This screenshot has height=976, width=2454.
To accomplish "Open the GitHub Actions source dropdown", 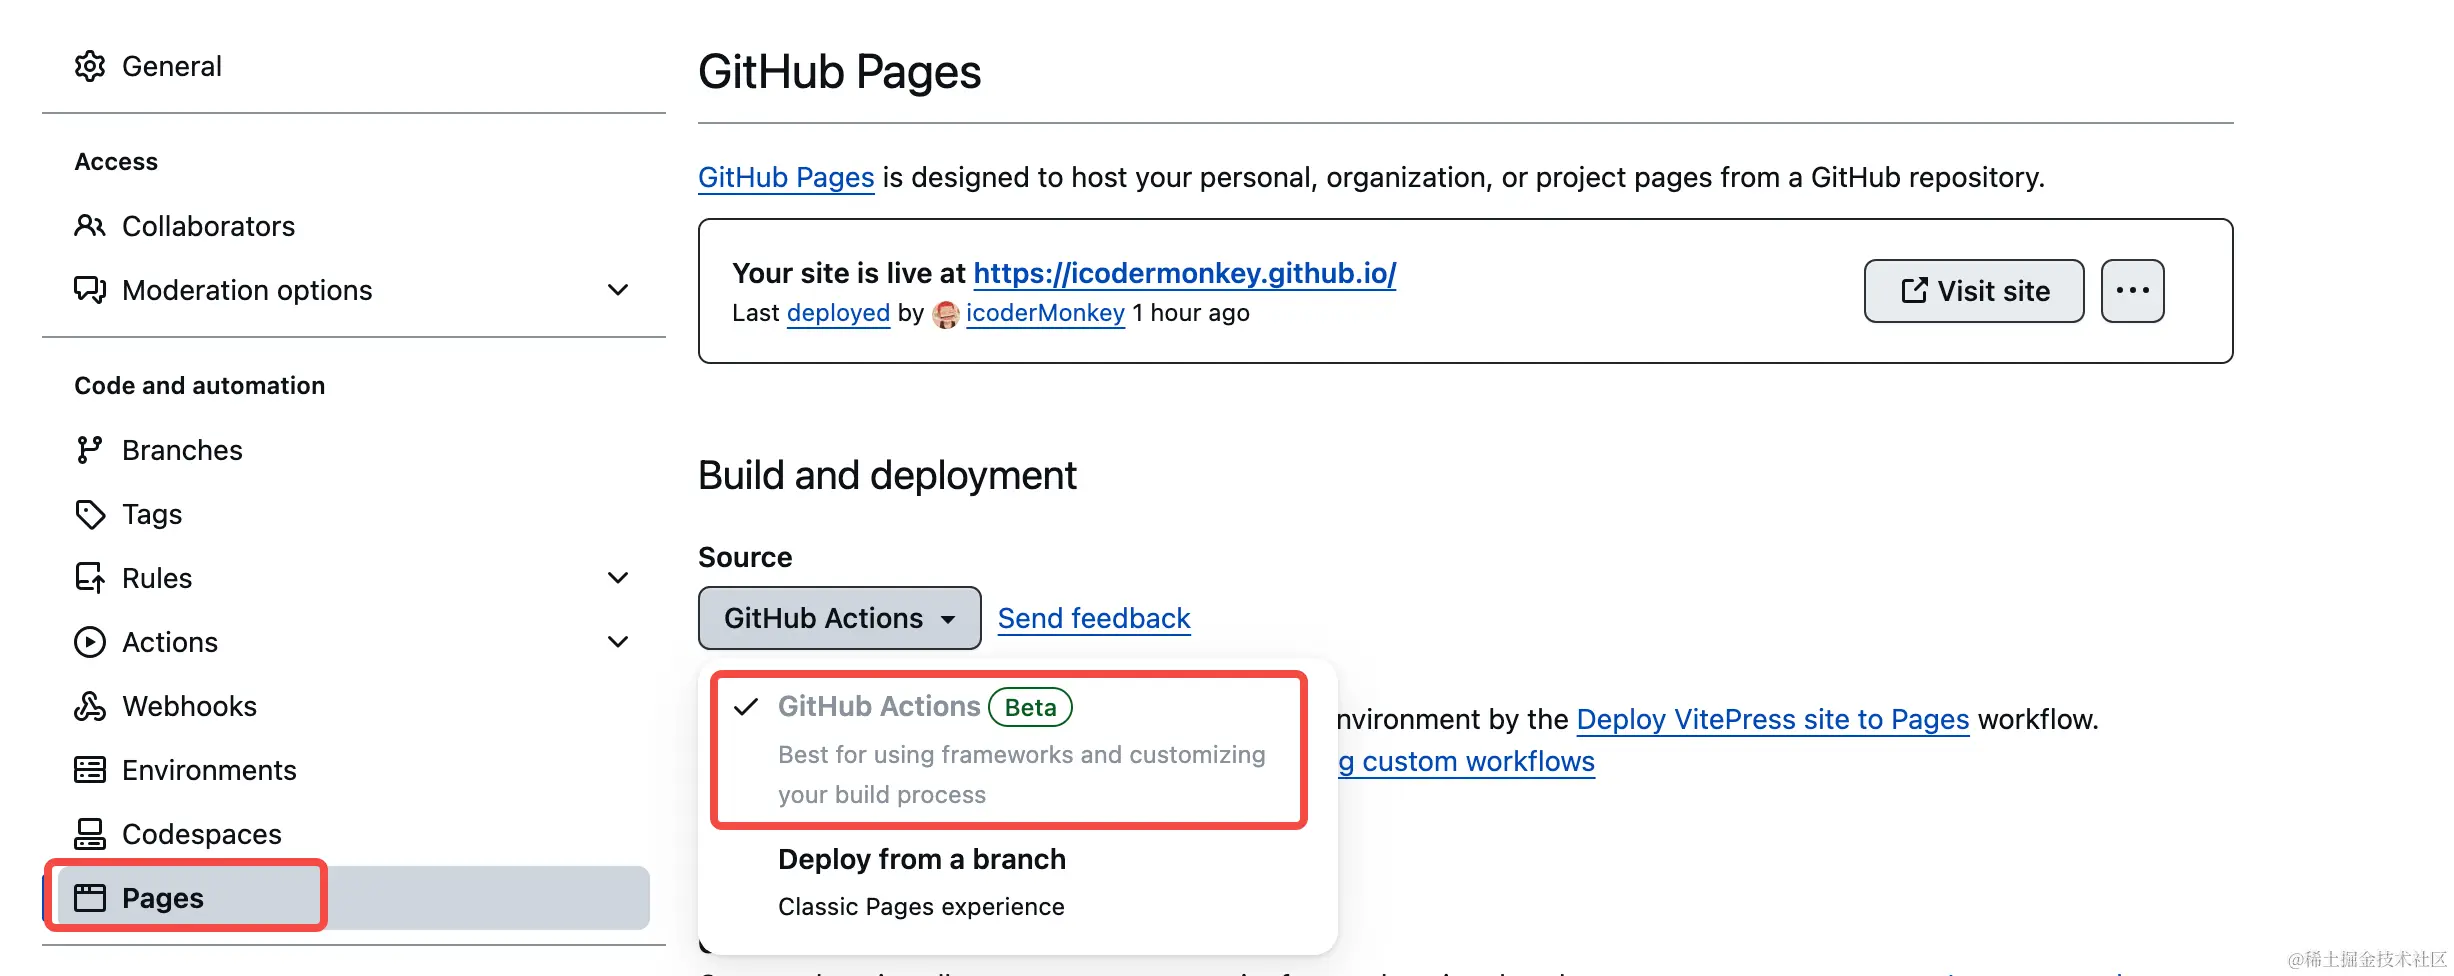I will pos(840,618).
